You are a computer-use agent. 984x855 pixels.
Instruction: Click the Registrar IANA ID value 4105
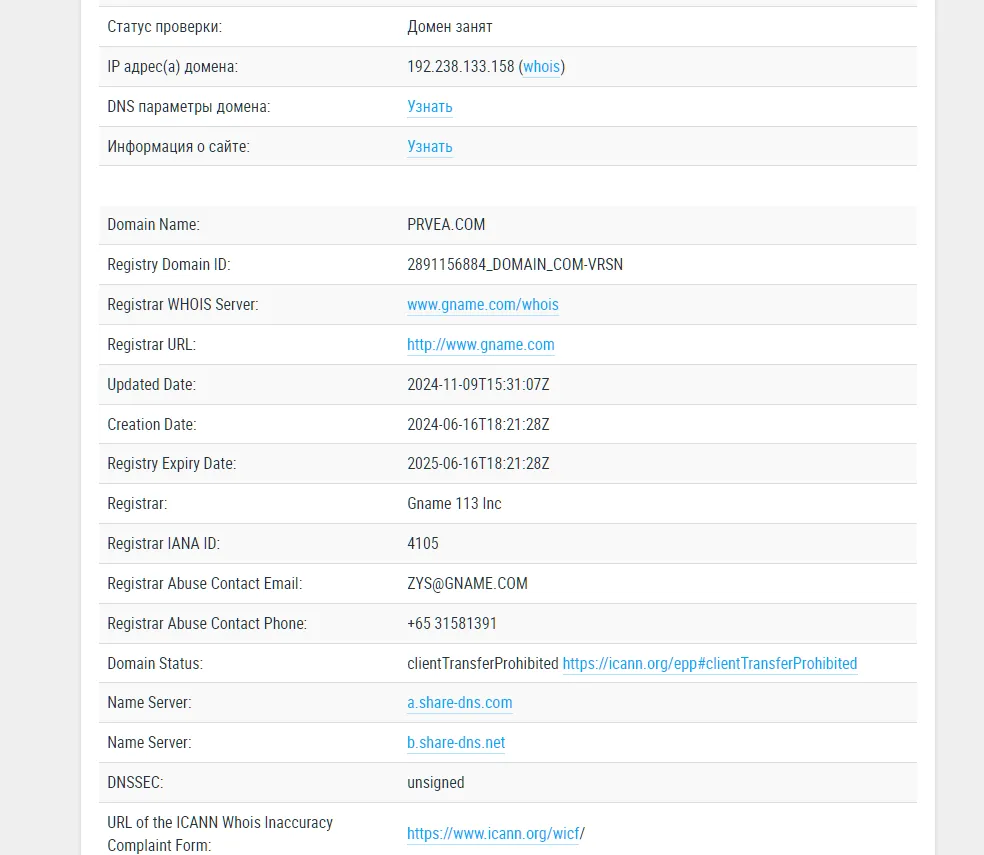click(423, 543)
